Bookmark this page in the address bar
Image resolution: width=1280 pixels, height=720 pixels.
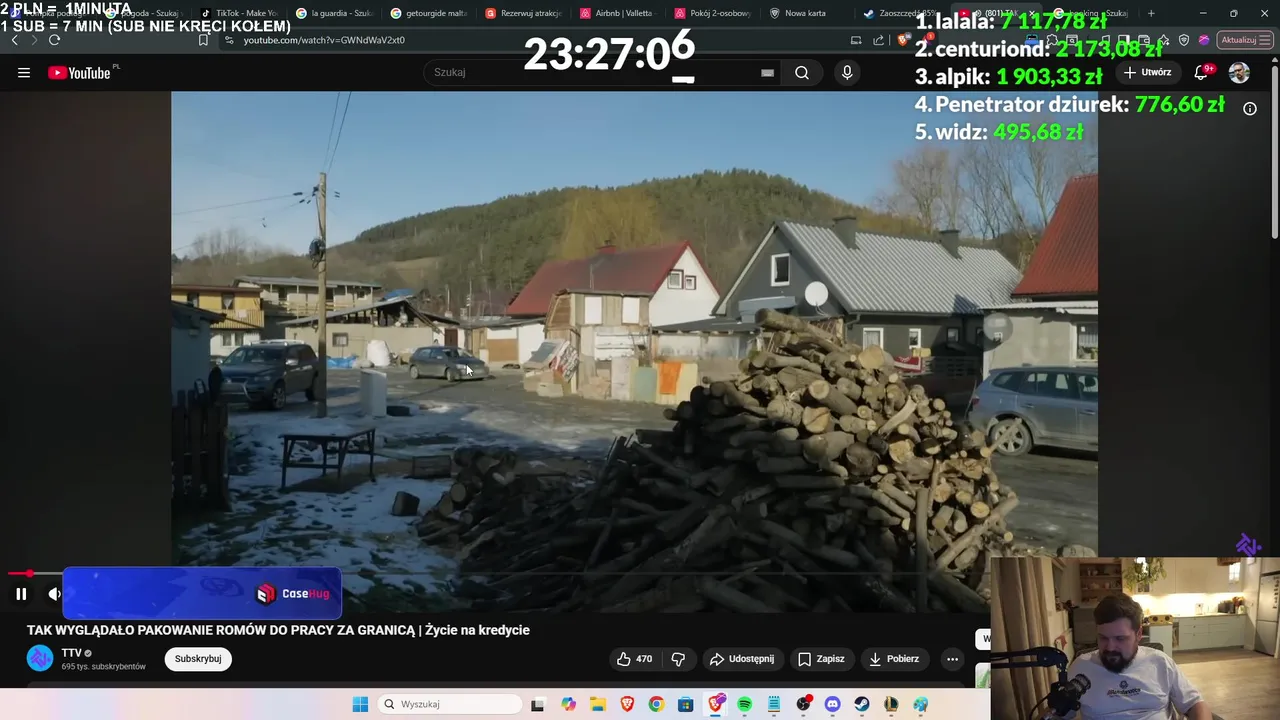(x=203, y=40)
